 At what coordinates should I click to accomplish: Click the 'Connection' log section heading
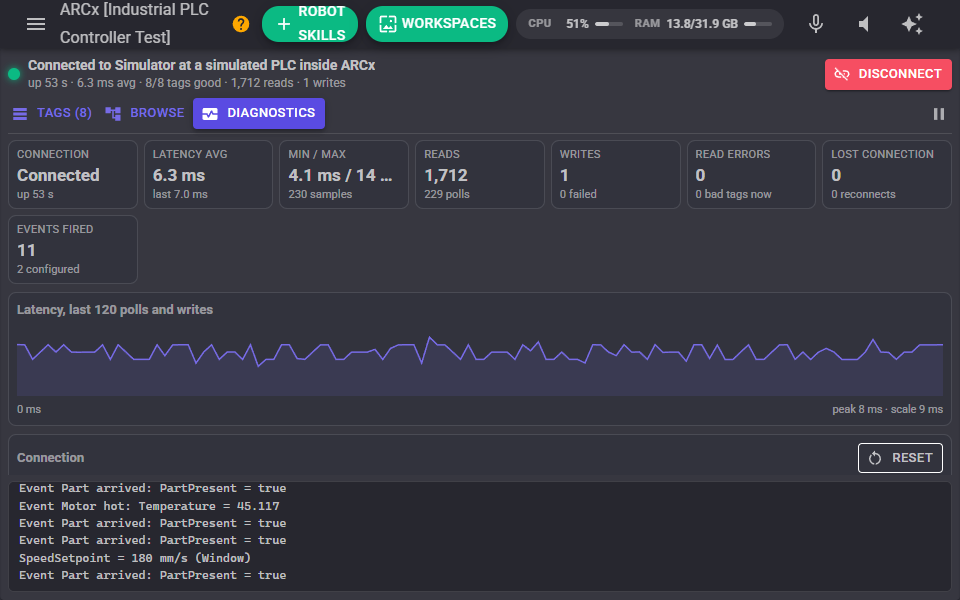tap(51, 458)
